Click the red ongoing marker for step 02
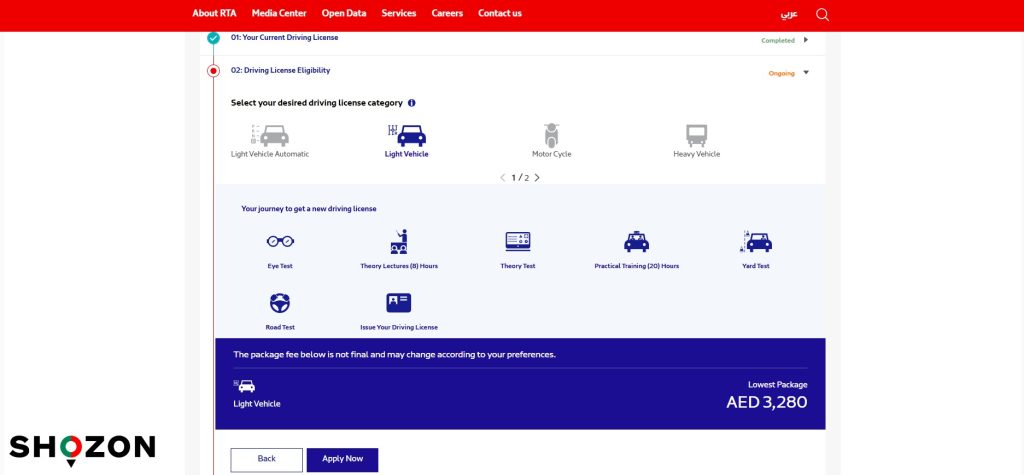 (x=214, y=71)
